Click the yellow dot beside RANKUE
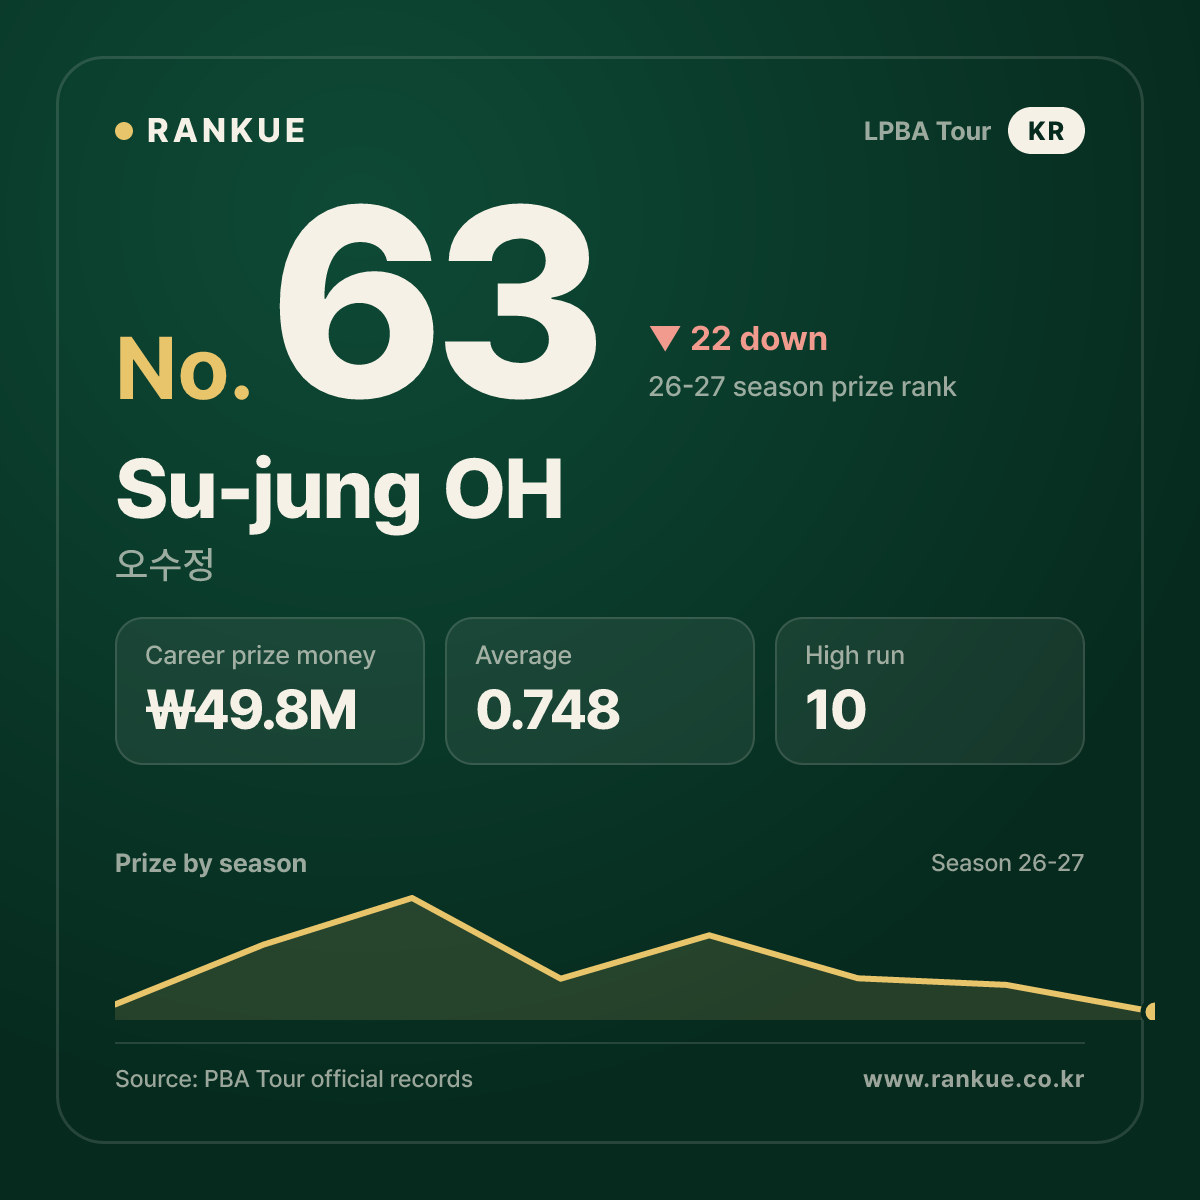The image size is (1200, 1200). click(x=124, y=131)
